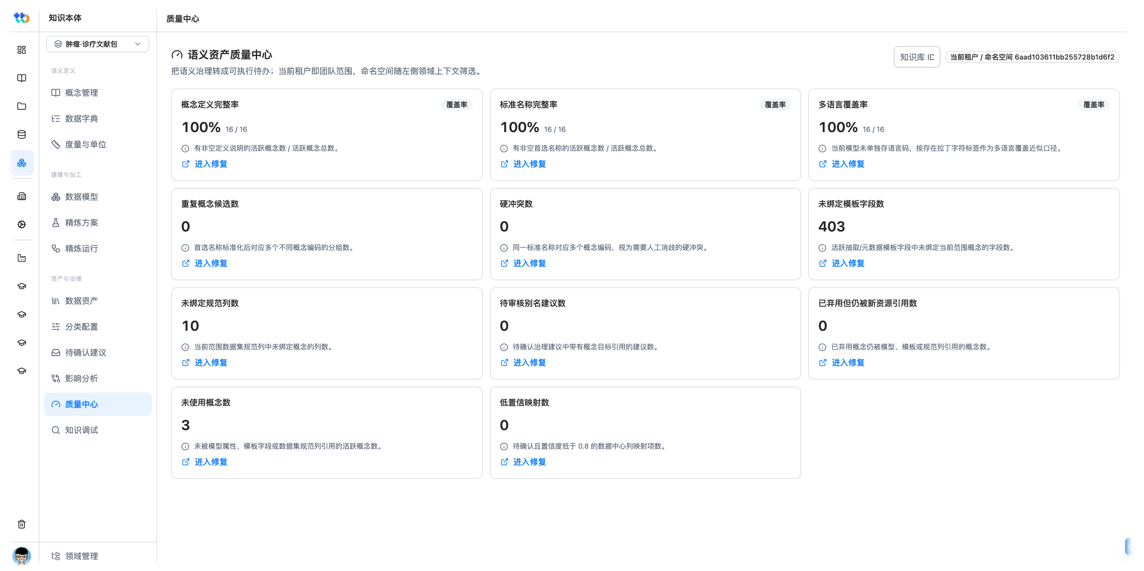Open the settings gear icon in rail
The height and width of the screenshot is (571, 1144).
point(21,225)
